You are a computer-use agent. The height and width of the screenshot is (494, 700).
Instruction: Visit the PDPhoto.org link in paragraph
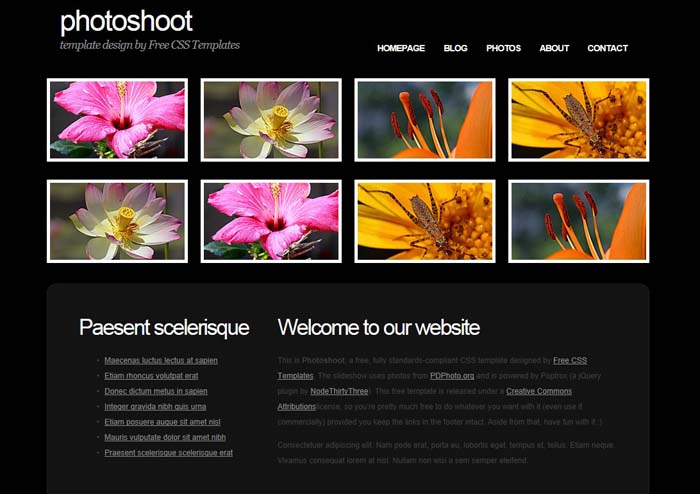pyautogui.click(x=452, y=376)
